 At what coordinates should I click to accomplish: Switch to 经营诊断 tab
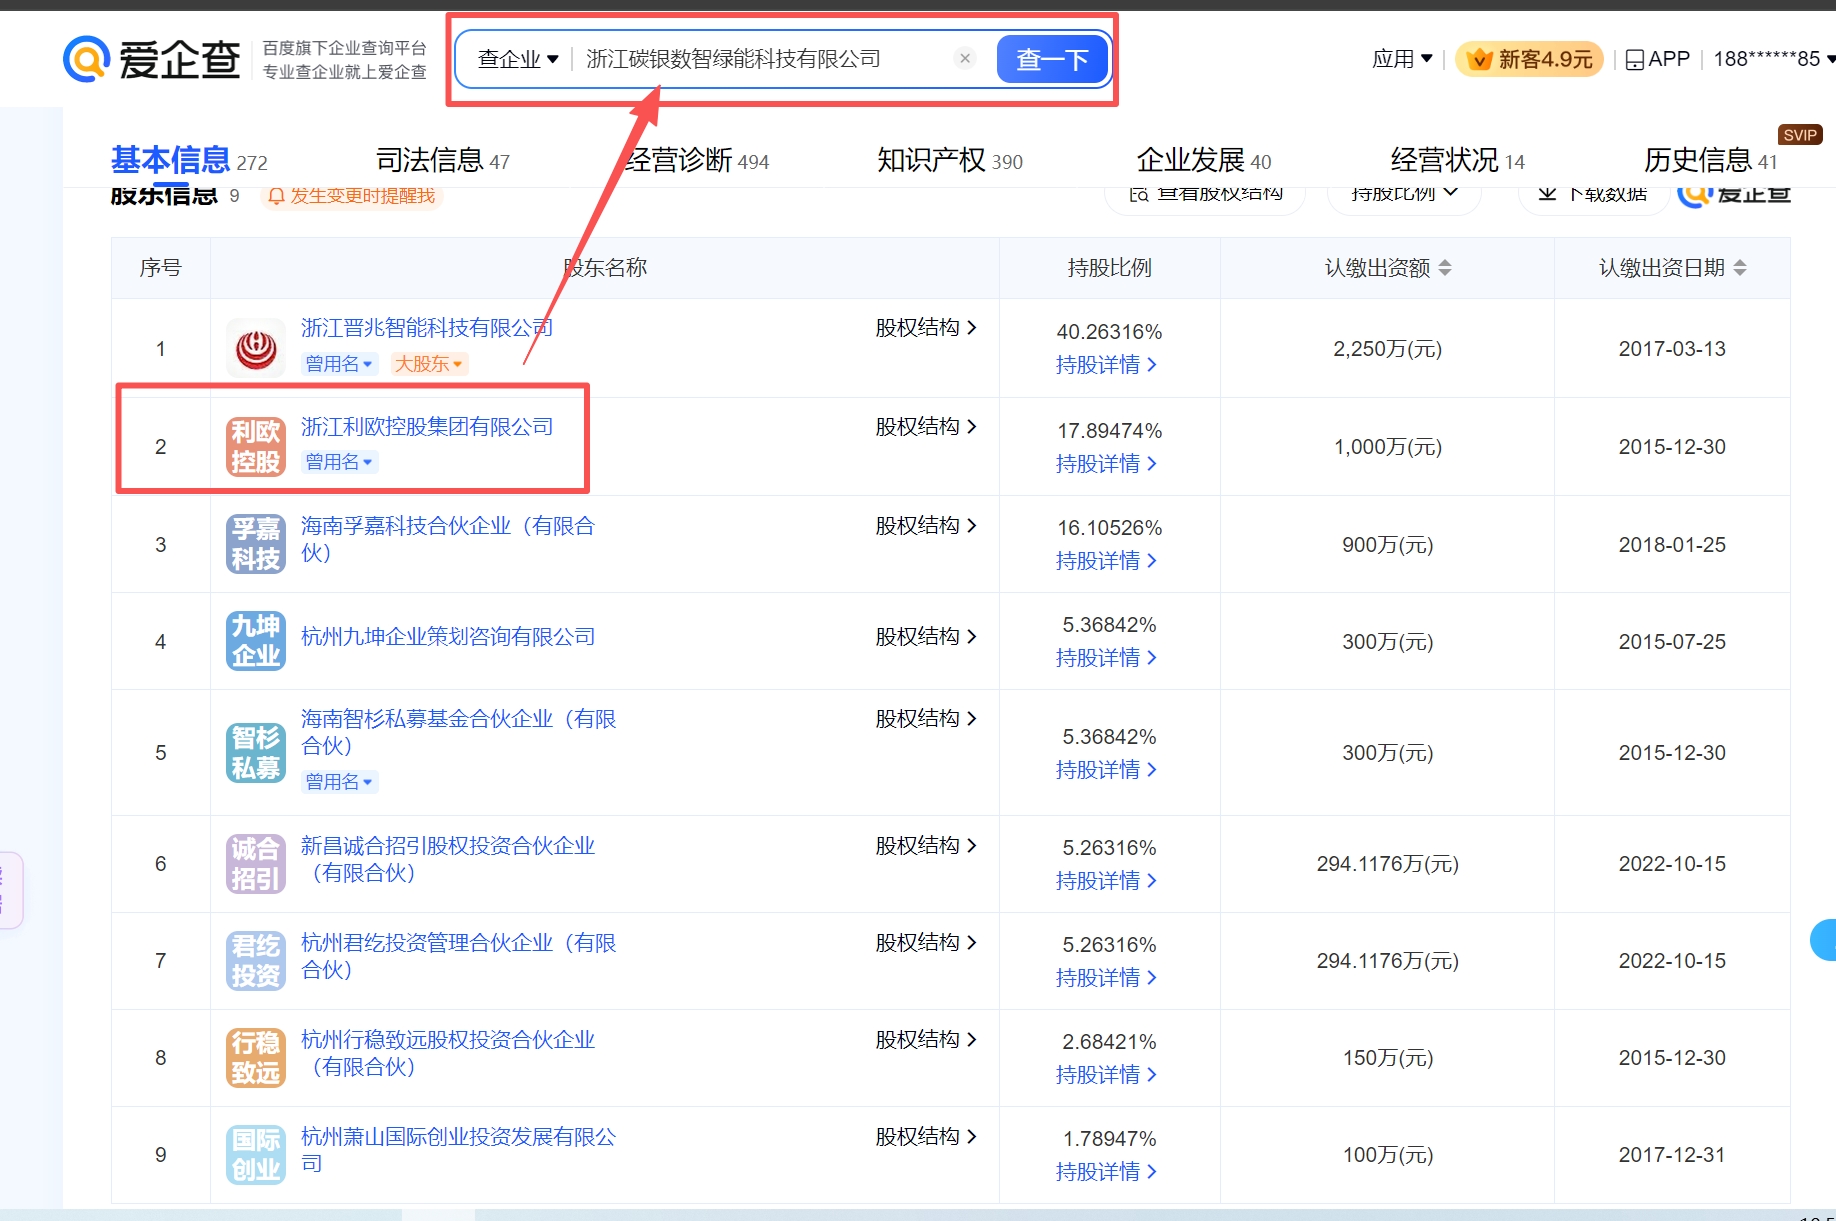[696, 160]
